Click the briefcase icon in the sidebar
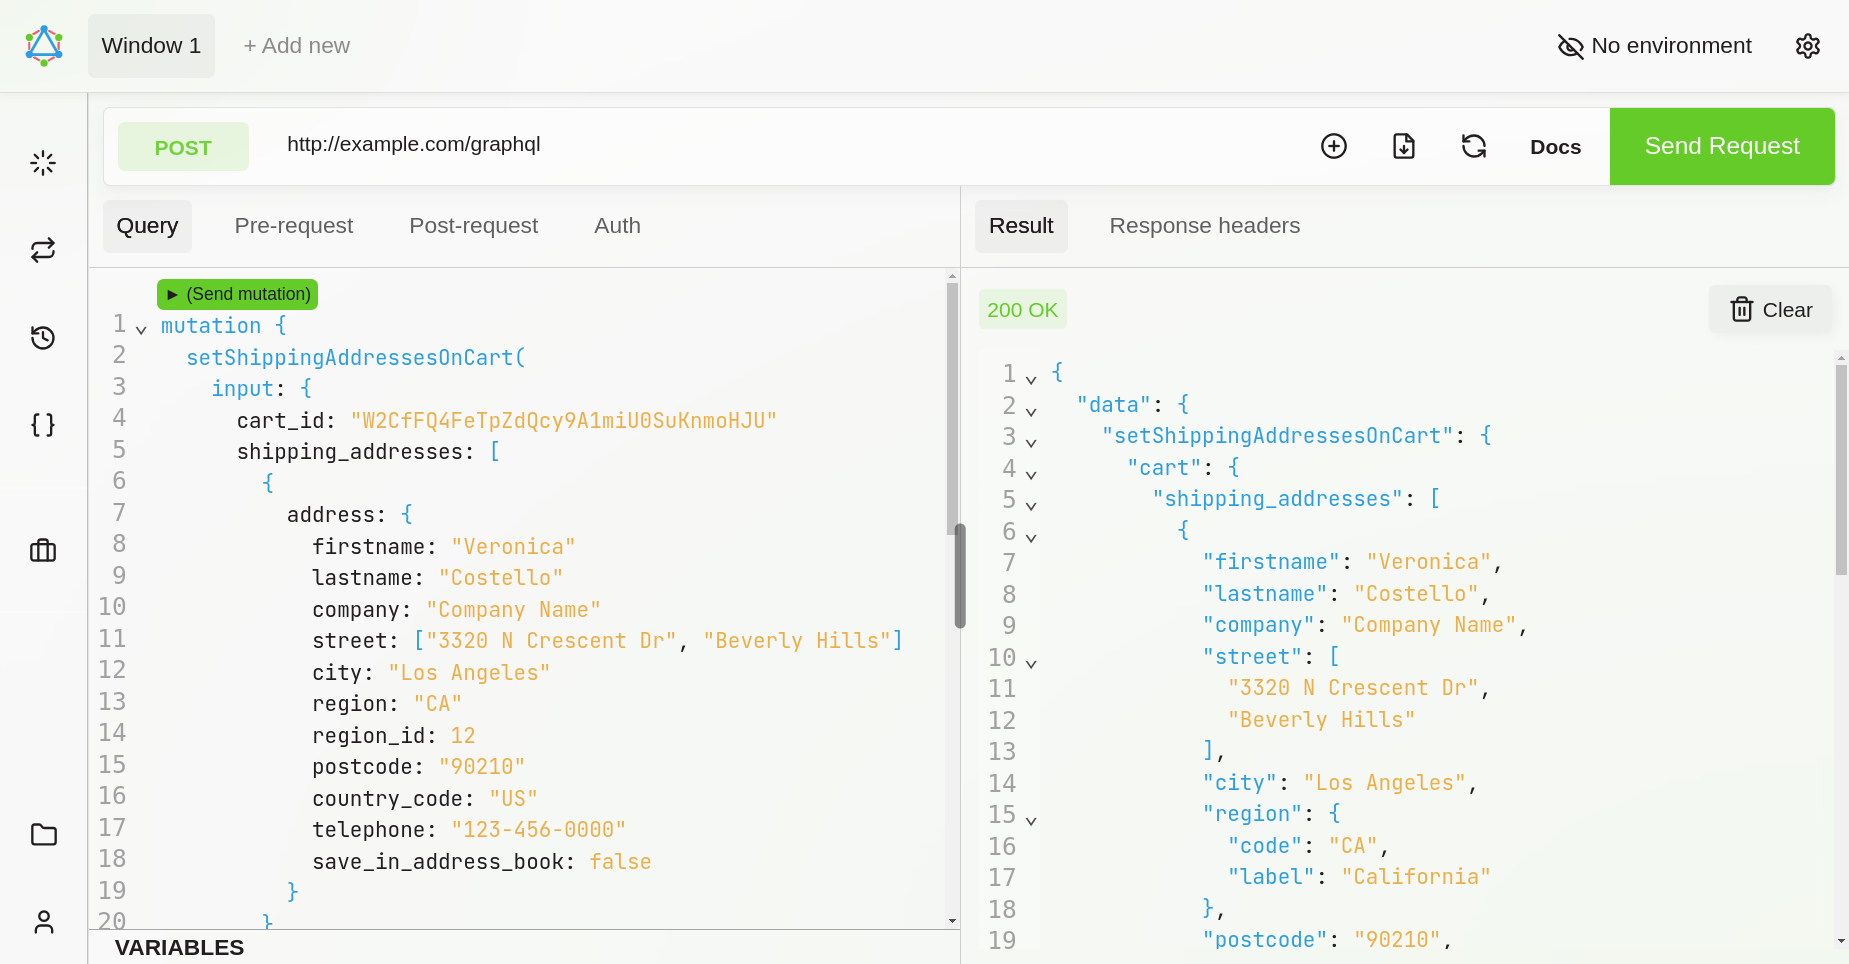 (43, 550)
